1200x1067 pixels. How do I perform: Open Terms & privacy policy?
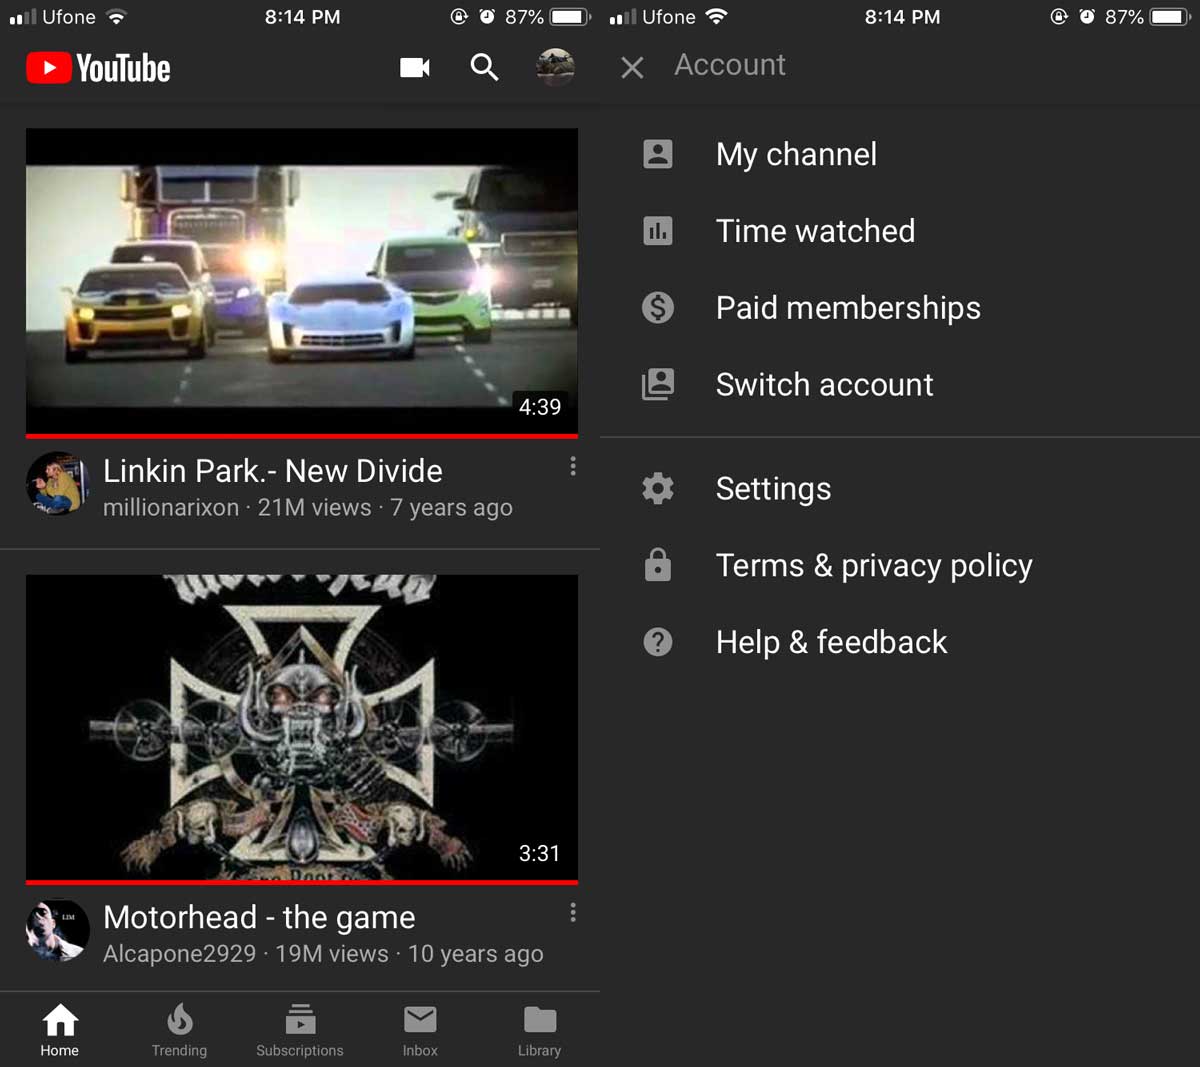[x=900, y=565]
